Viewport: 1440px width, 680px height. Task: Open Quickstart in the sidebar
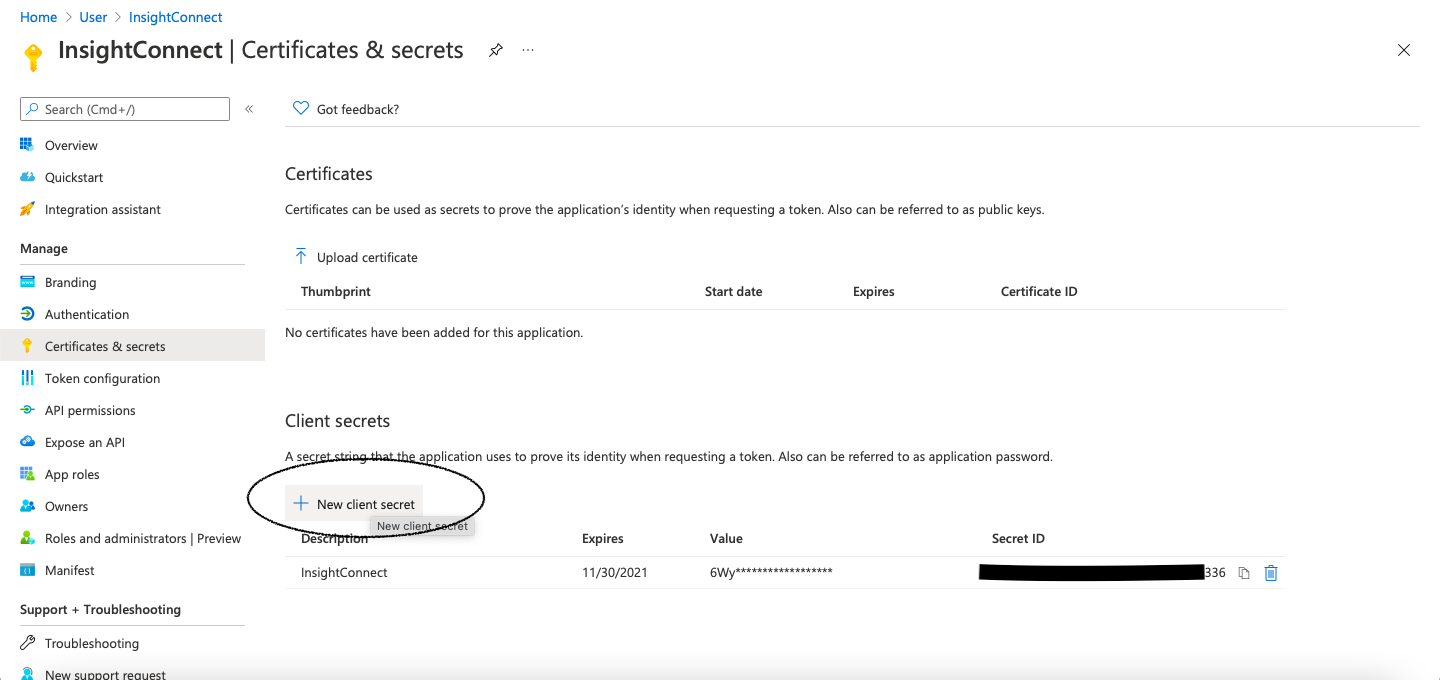[x=74, y=177]
